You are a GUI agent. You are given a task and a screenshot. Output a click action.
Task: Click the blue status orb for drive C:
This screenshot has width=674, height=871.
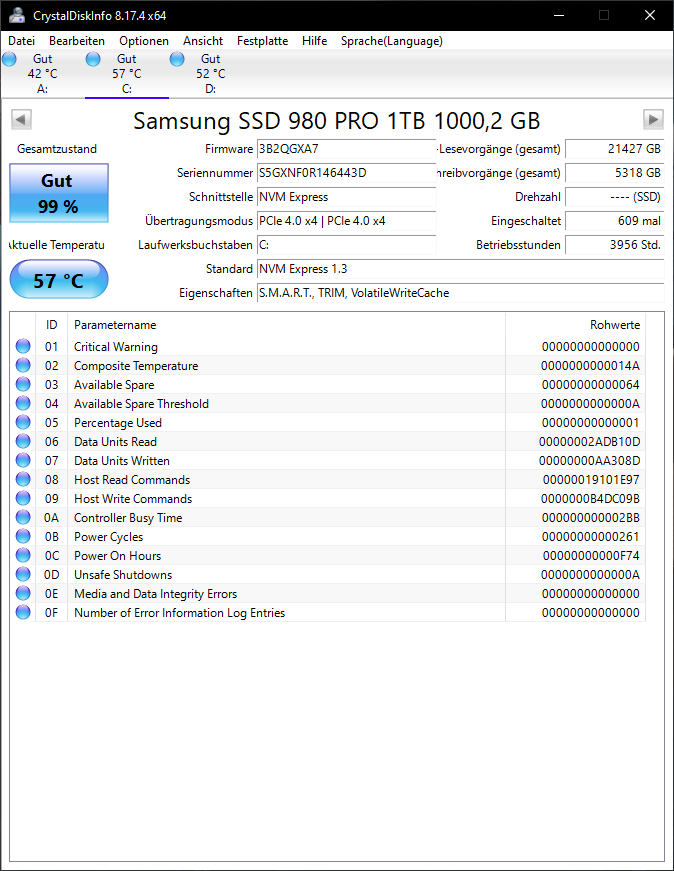[93, 59]
